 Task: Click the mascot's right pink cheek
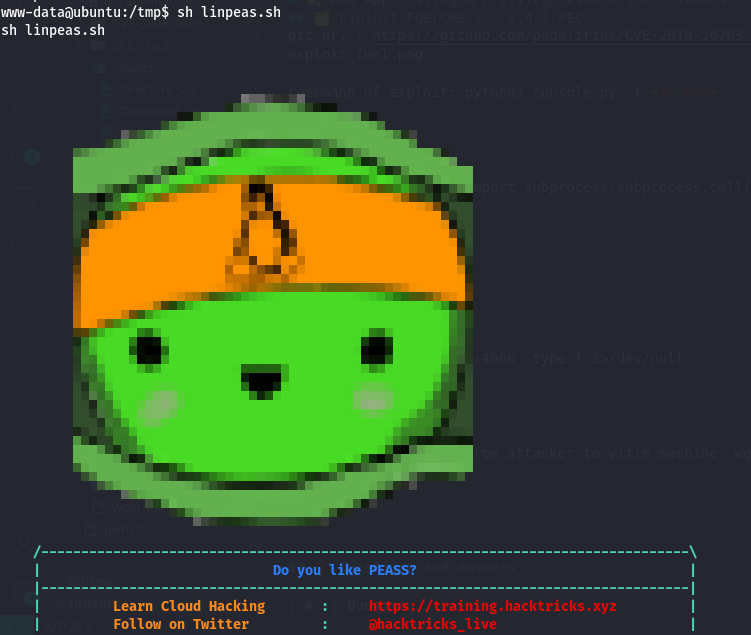372,399
